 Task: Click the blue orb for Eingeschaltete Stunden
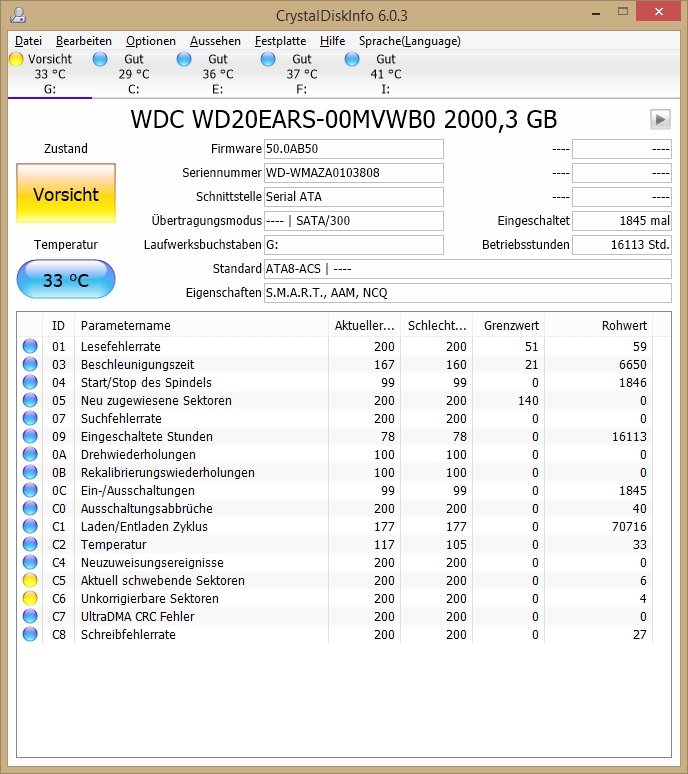point(30,436)
